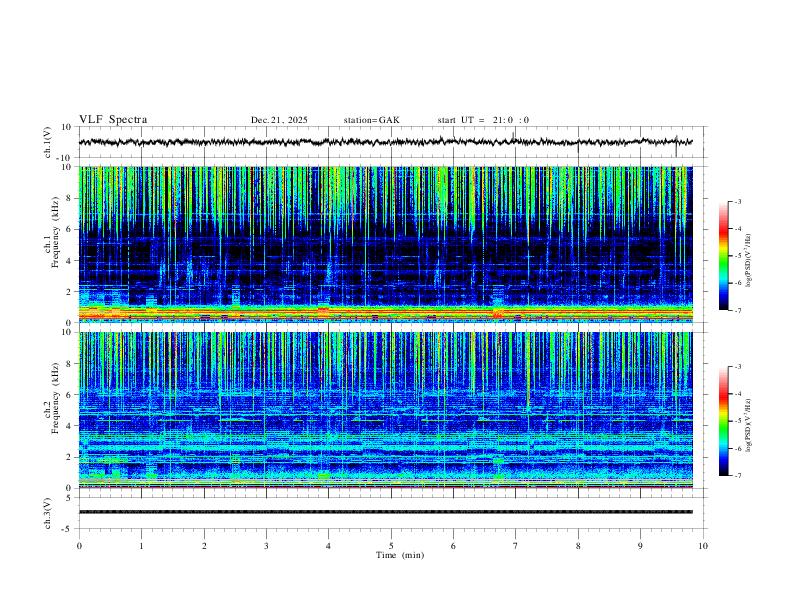This screenshot has width=792, height=612.
Task: Click the ch.2 spectrogram plot
Action: click(385, 410)
